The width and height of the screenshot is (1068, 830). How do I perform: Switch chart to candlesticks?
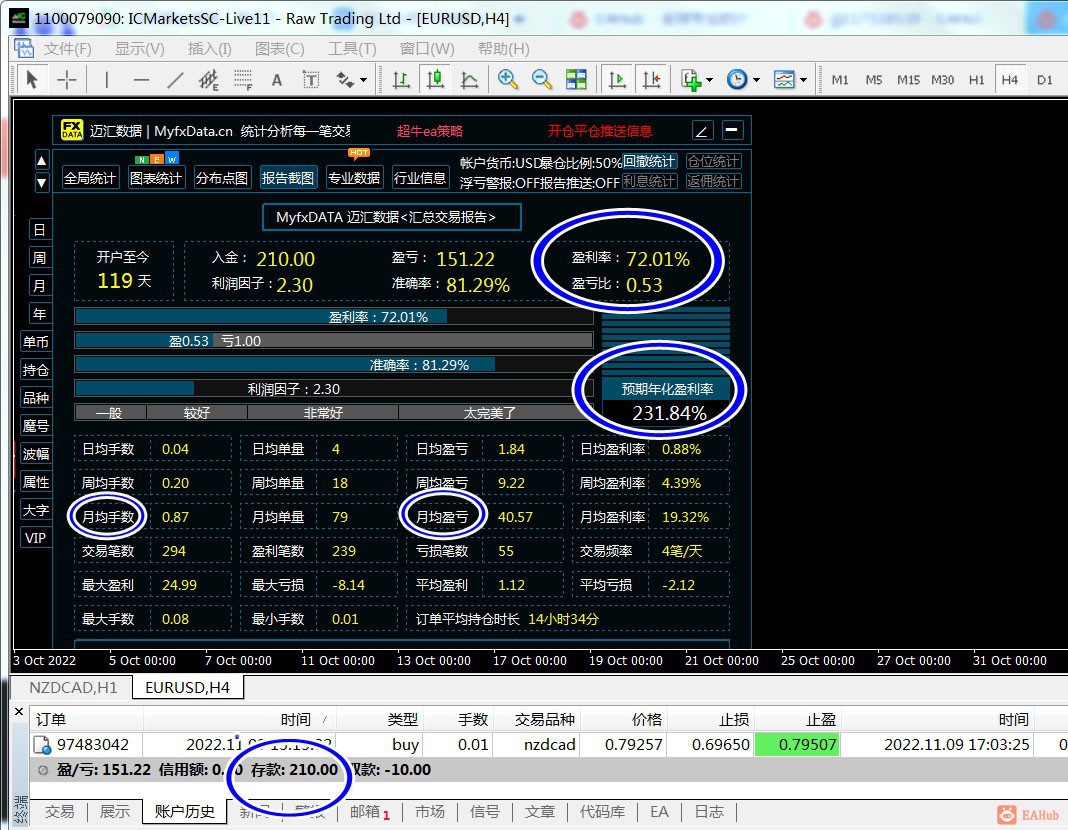[435, 80]
